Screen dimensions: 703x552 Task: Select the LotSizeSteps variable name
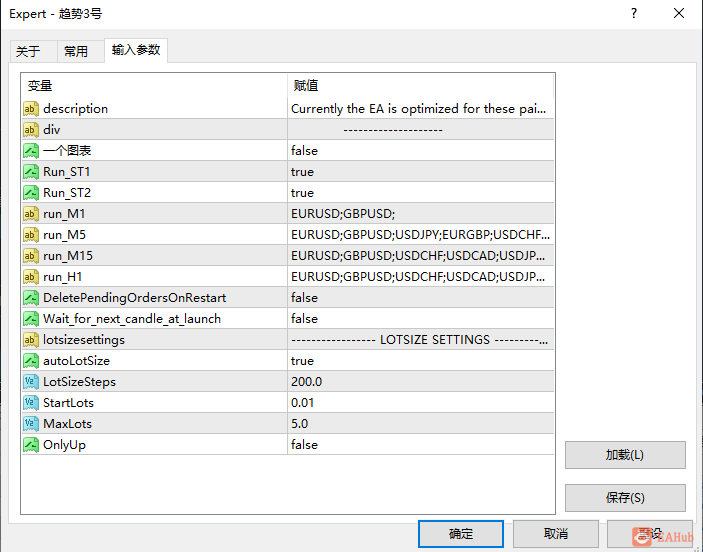[79, 382]
